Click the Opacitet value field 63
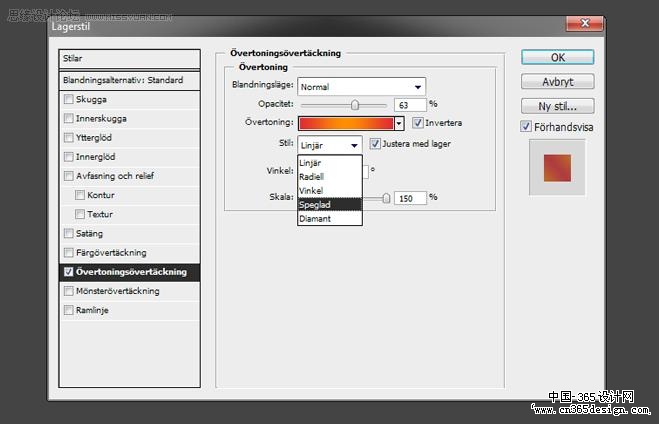Image resolution: width=659 pixels, height=424 pixels. coord(410,105)
